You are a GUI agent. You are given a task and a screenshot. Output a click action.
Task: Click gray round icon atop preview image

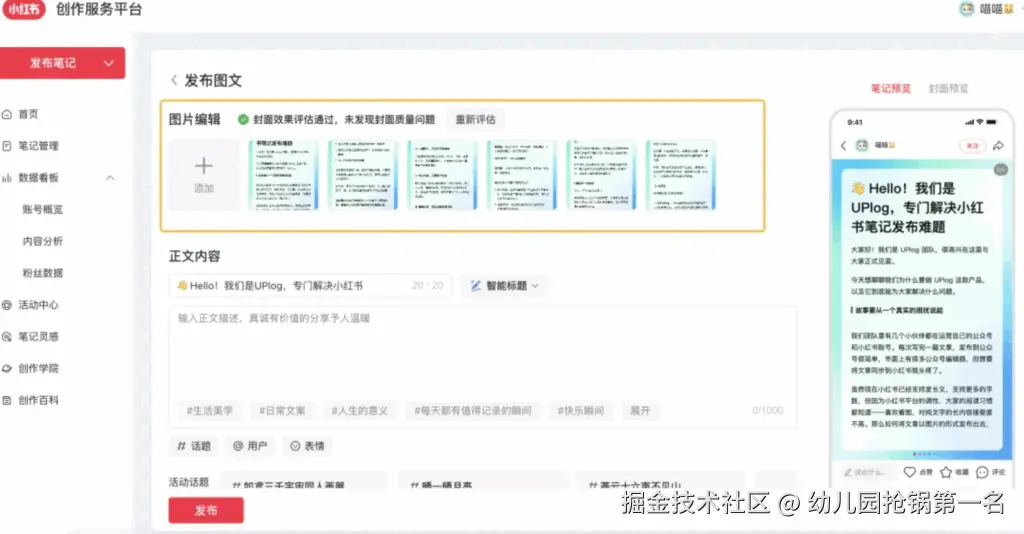coord(1000,170)
